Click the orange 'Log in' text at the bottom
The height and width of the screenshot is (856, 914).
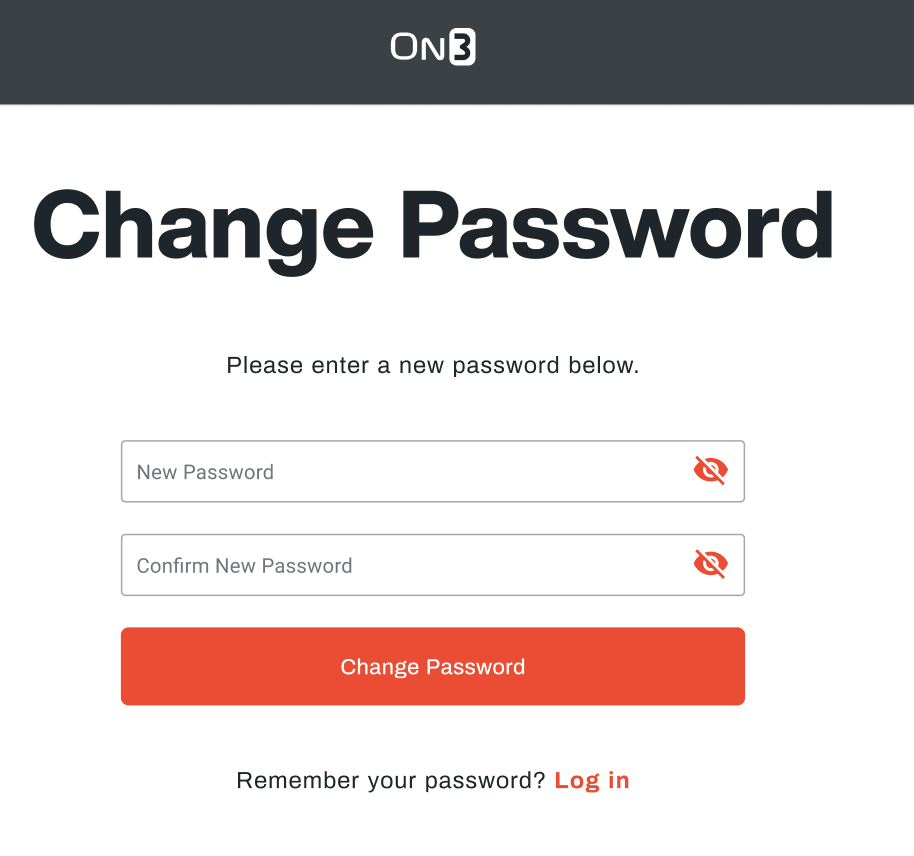pyautogui.click(x=592, y=780)
